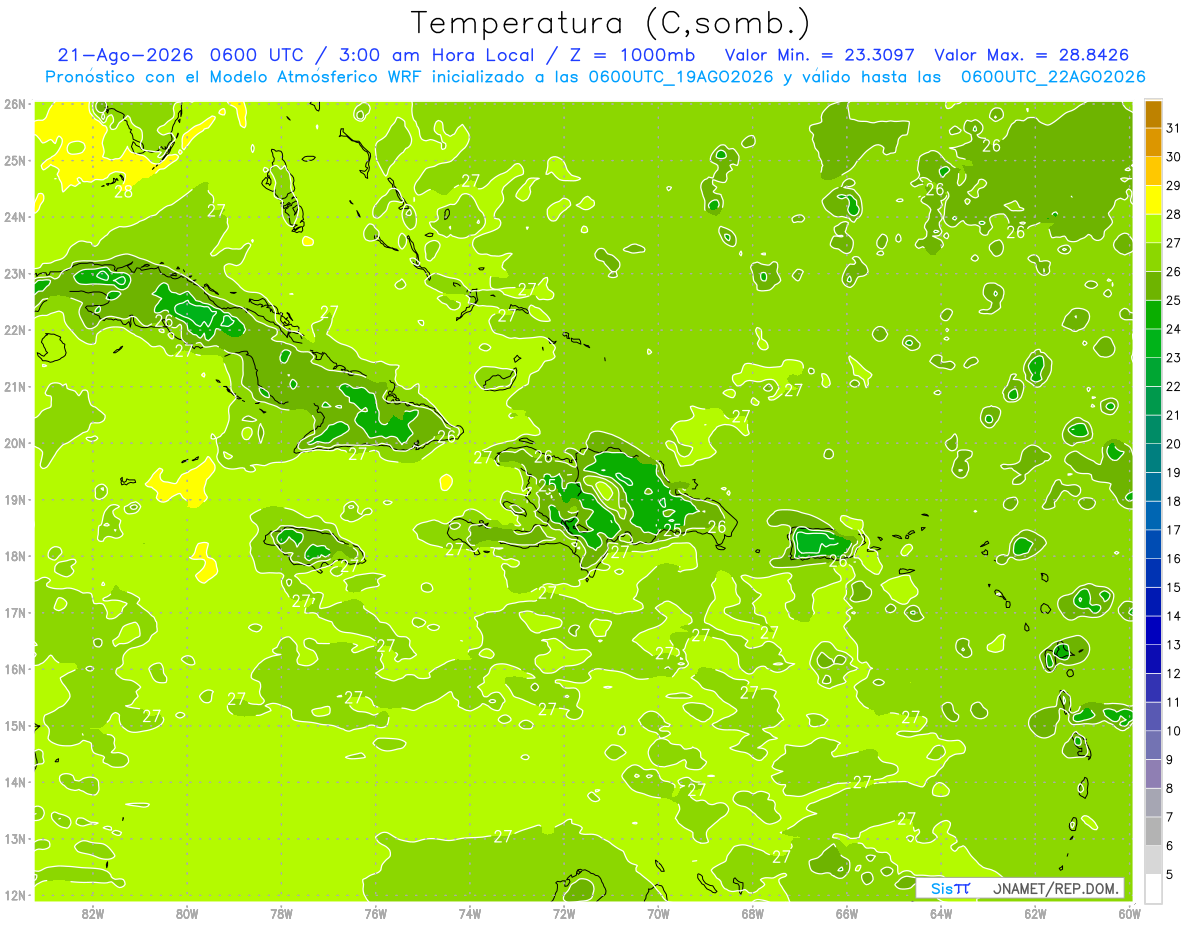Select the colorbar tick label "20"
Screen dimensions: 1200x927
click(x=1174, y=443)
